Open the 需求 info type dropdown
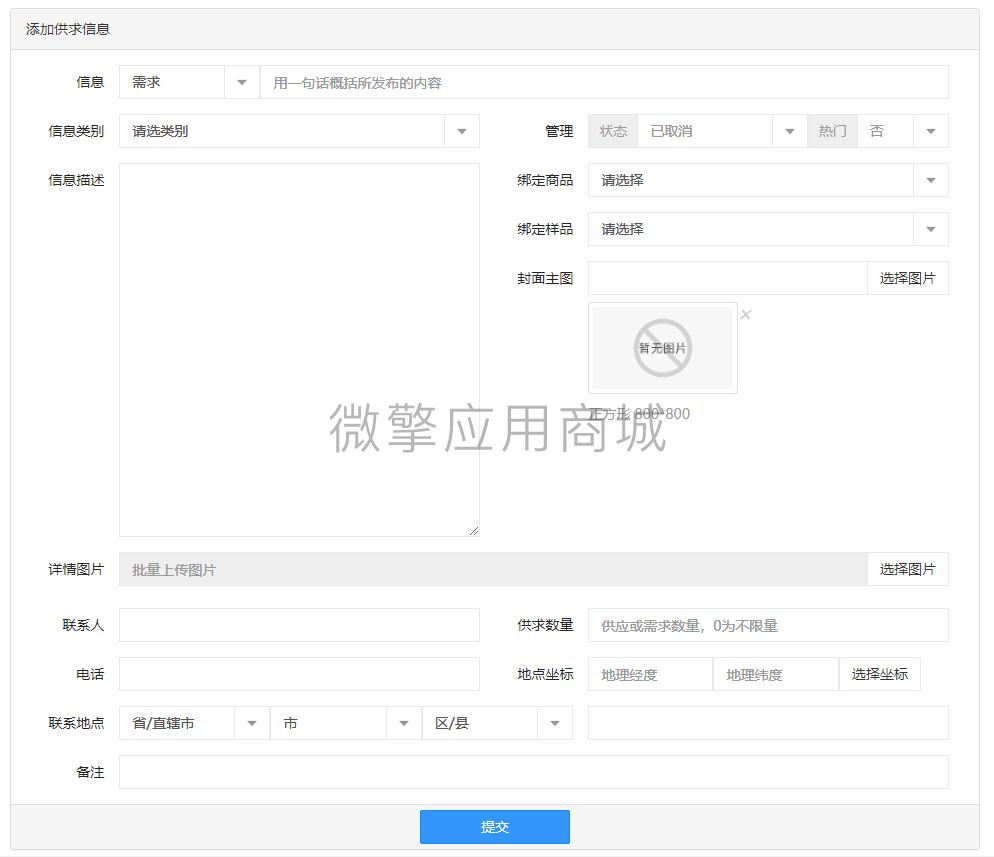The height and width of the screenshot is (857, 994). click(x=189, y=82)
